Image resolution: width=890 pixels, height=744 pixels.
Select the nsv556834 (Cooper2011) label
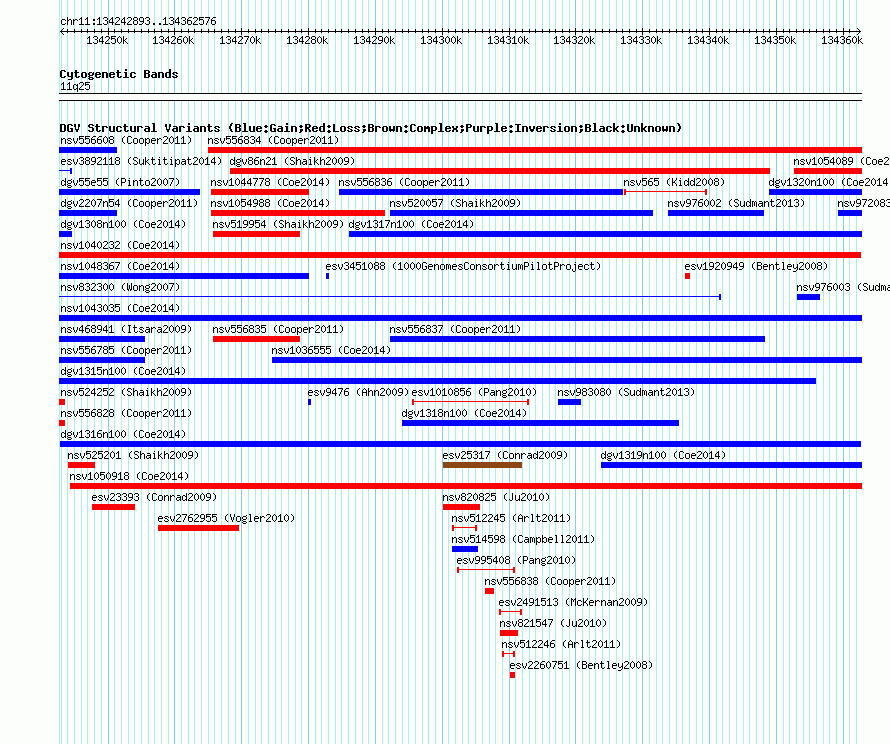(273, 140)
